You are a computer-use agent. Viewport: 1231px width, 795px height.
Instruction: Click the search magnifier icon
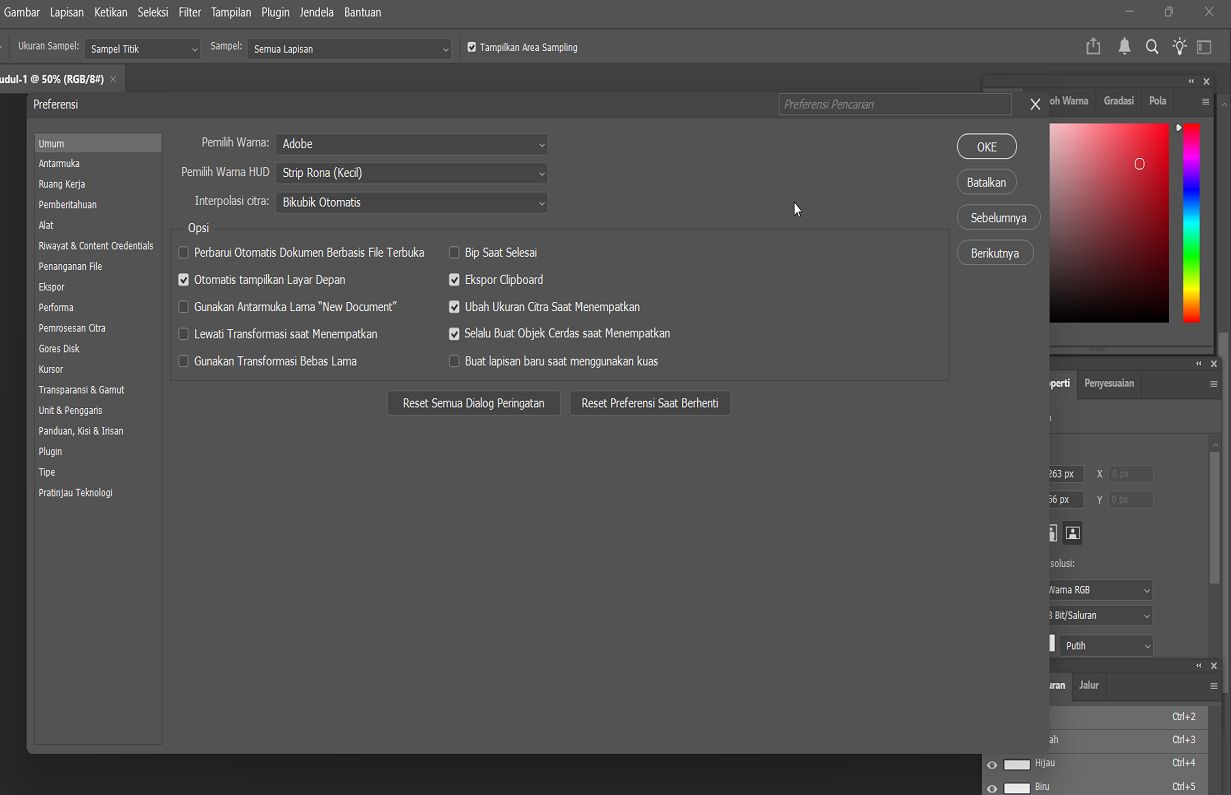click(x=1152, y=47)
